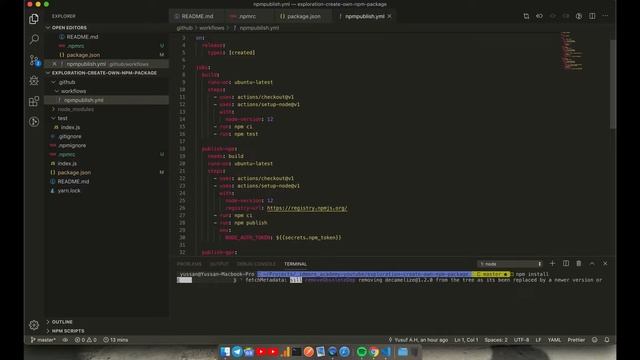This screenshot has height=360, width=640.
Task: Open the editor More Actions ellipsis
Action: tap(605, 16)
